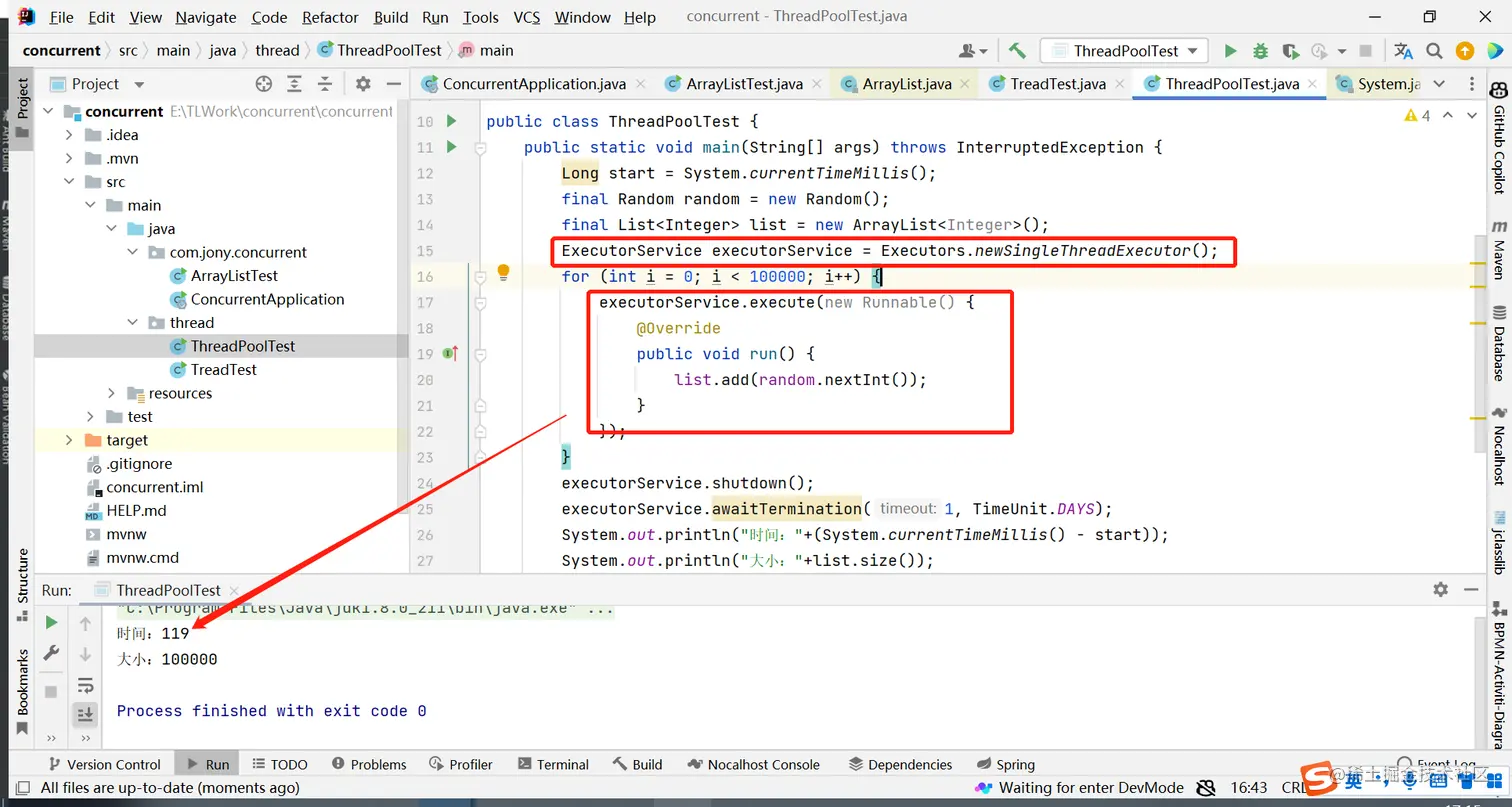The height and width of the screenshot is (807, 1512).
Task: Open the Refactor menu
Action: pos(330,17)
